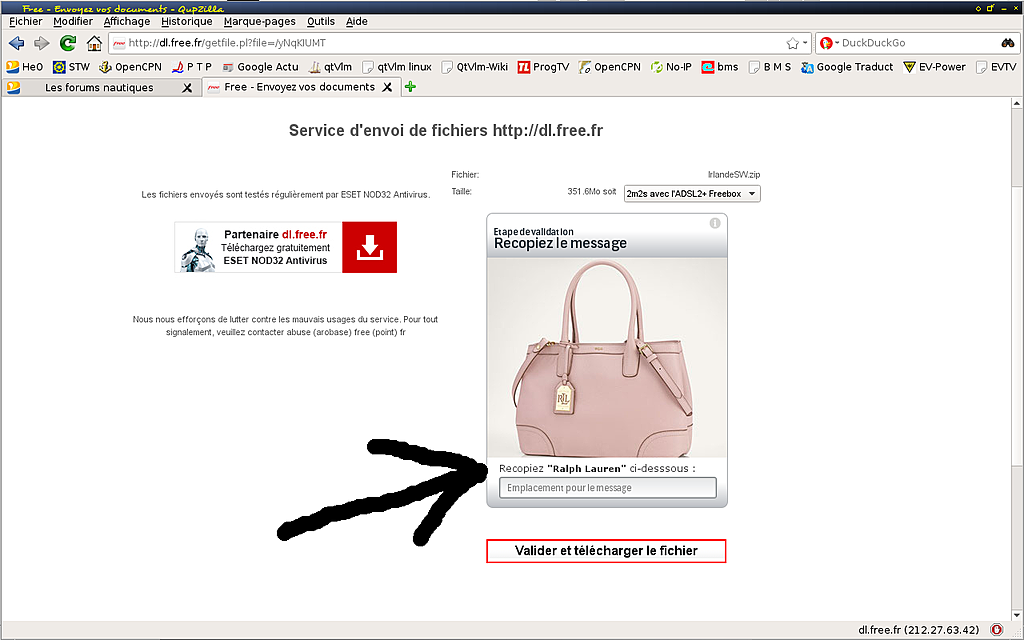Click the red status bar icon

click(x=997, y=630)
